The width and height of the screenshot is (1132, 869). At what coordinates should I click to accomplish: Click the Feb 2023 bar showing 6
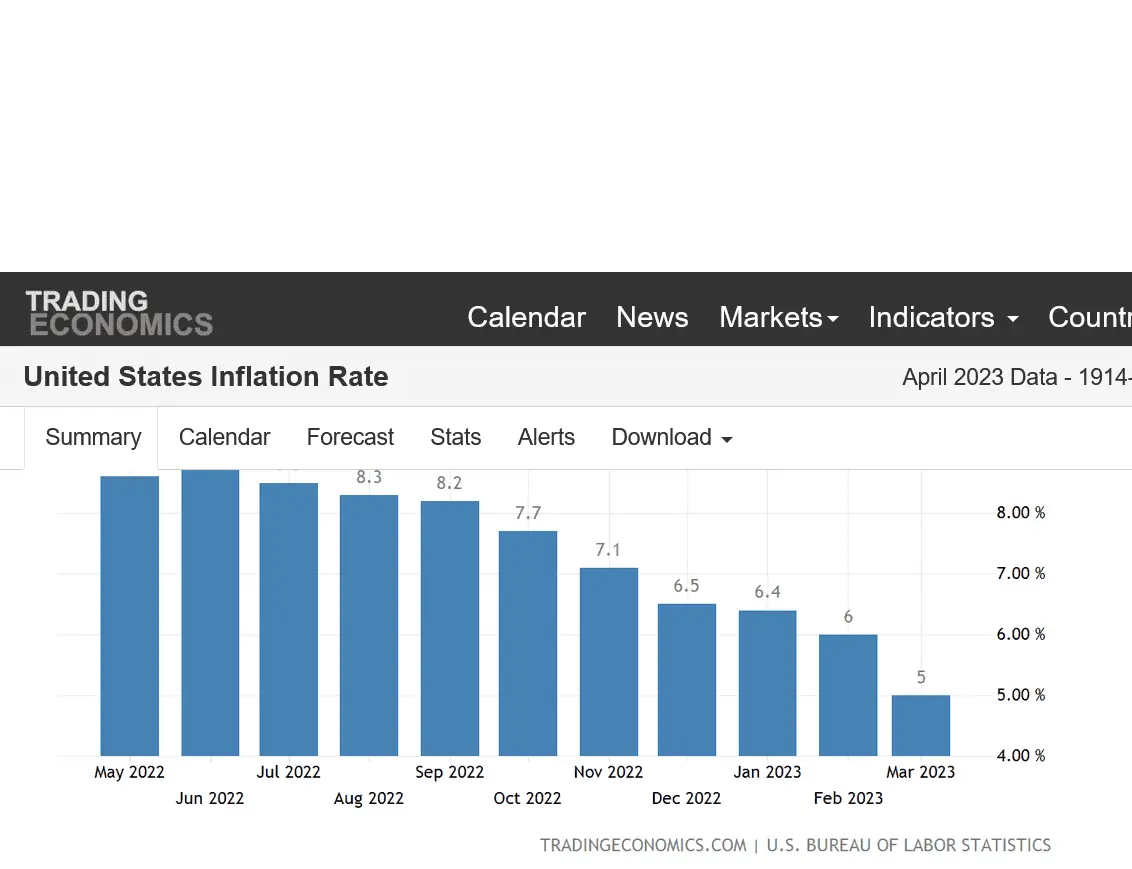tap(848, 695)
